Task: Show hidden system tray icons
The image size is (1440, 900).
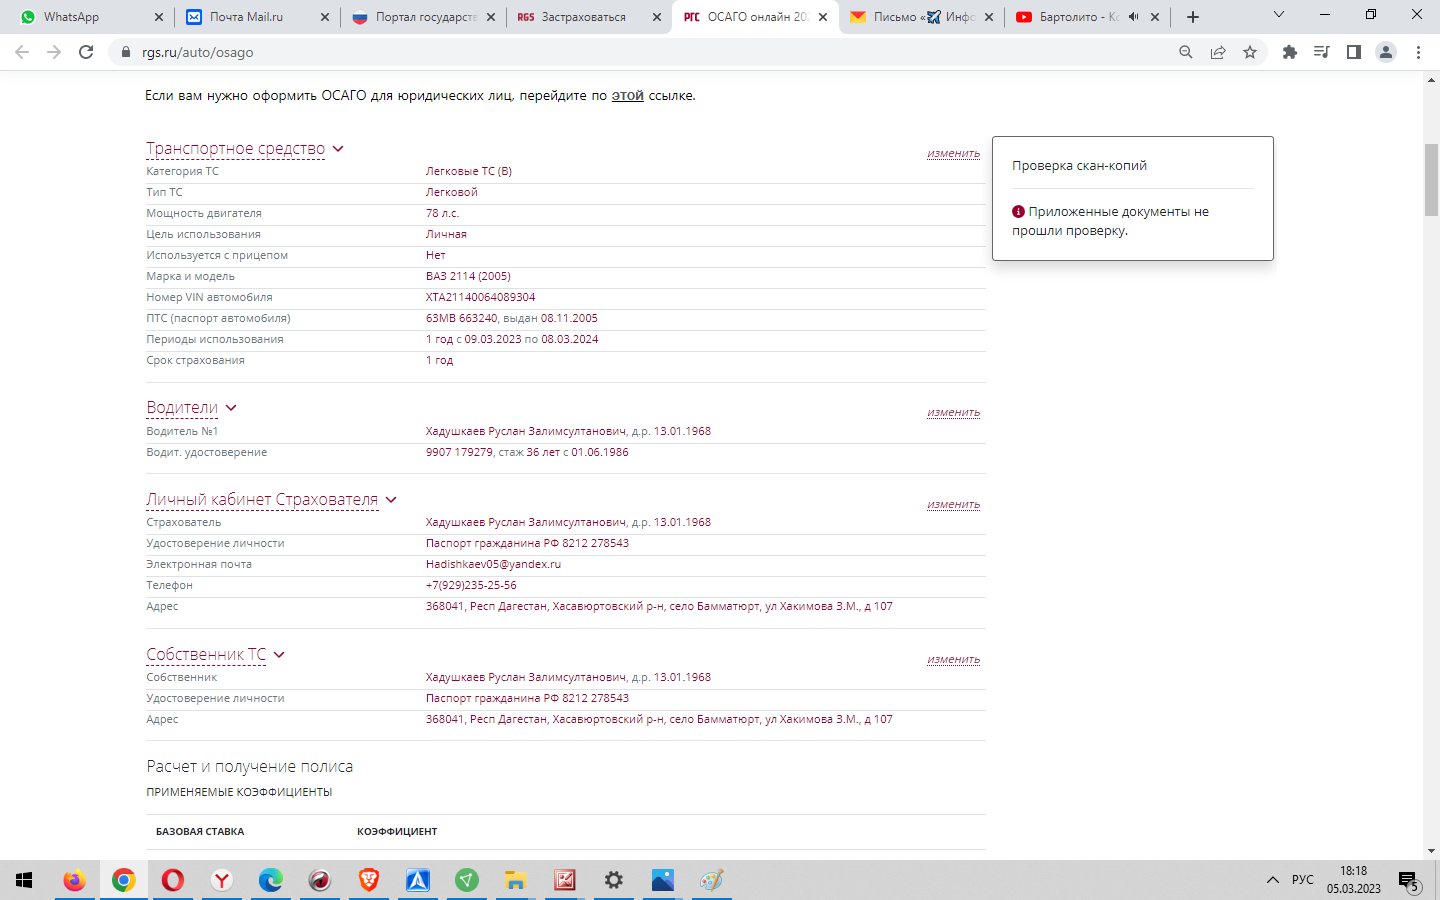Action: [1272, 880]
